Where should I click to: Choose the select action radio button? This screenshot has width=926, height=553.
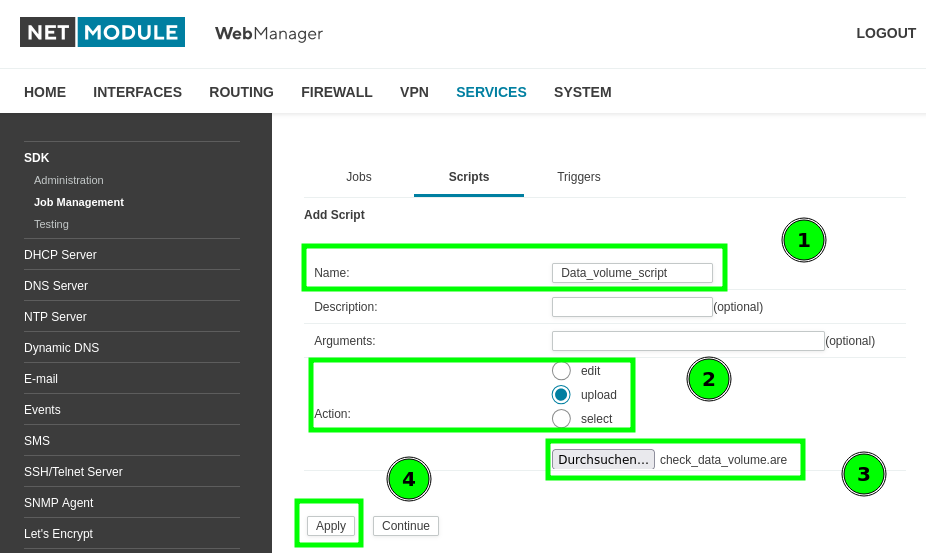[x=561, y=419]
